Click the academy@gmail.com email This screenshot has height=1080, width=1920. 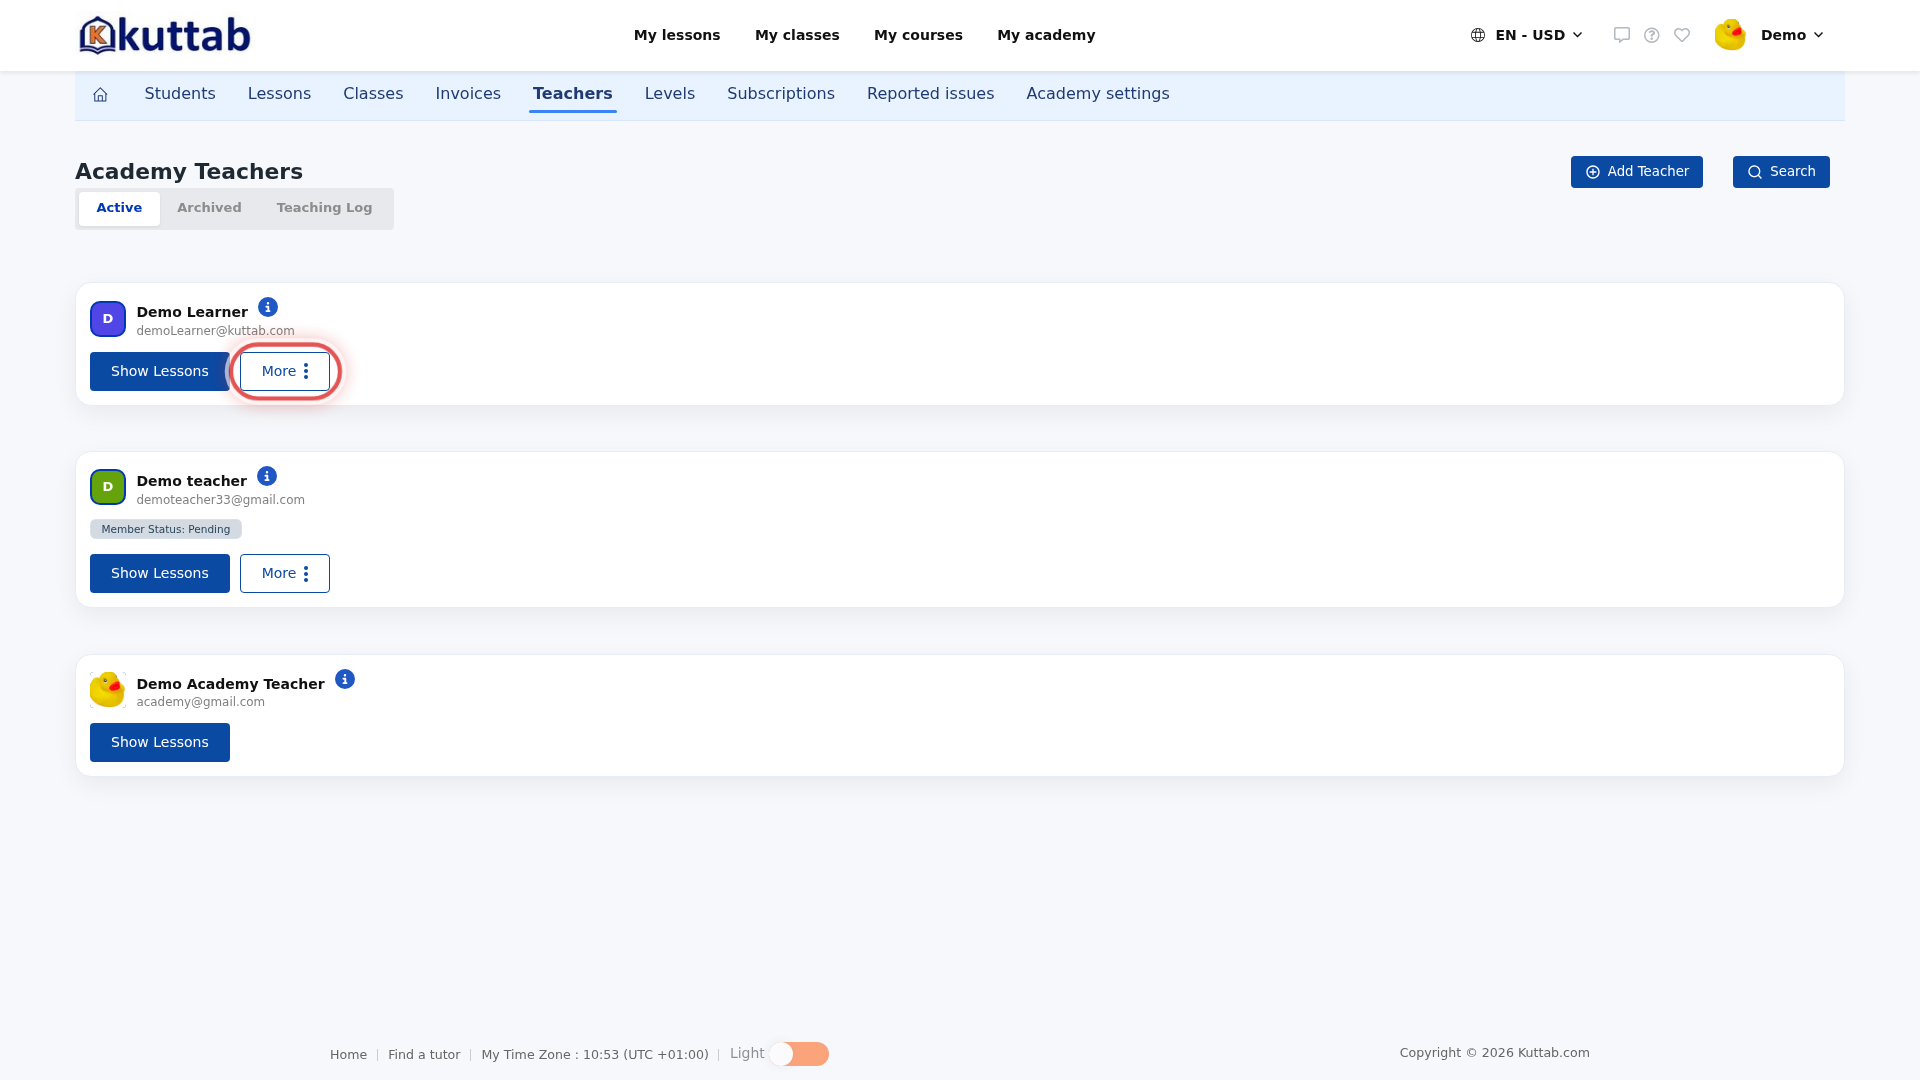pos(201,702)
